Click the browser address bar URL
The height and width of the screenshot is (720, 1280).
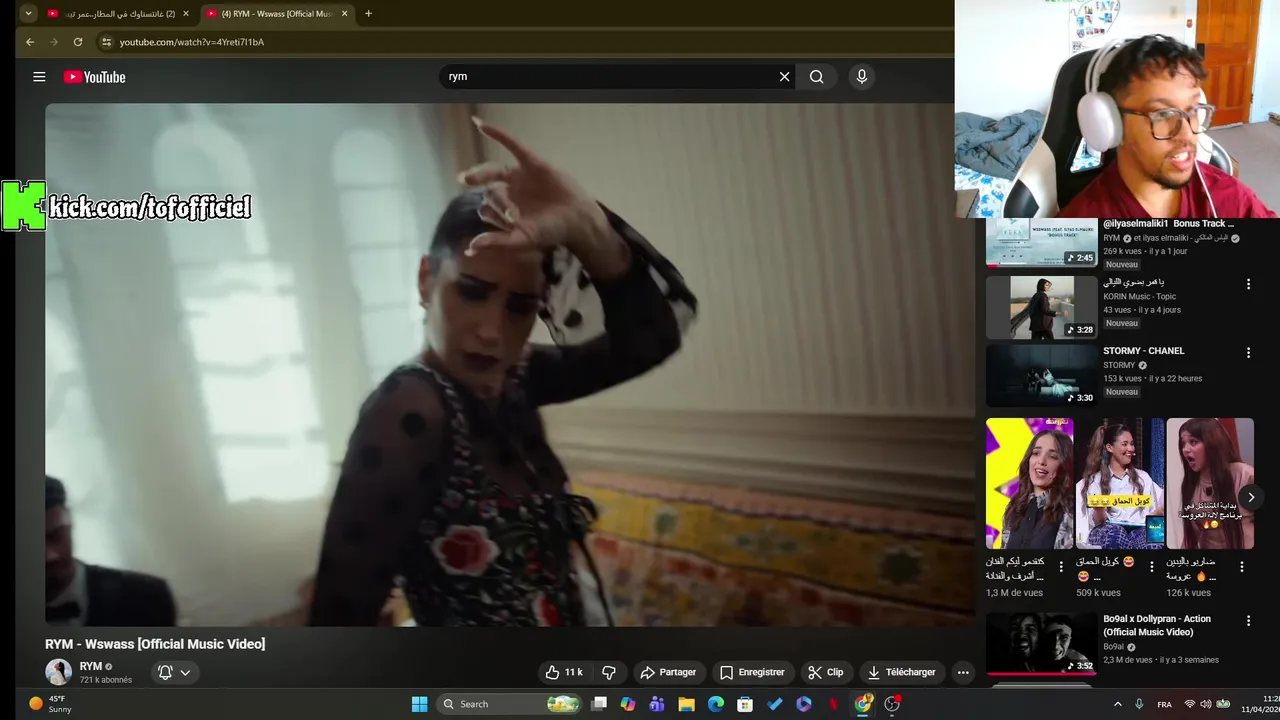192,42
